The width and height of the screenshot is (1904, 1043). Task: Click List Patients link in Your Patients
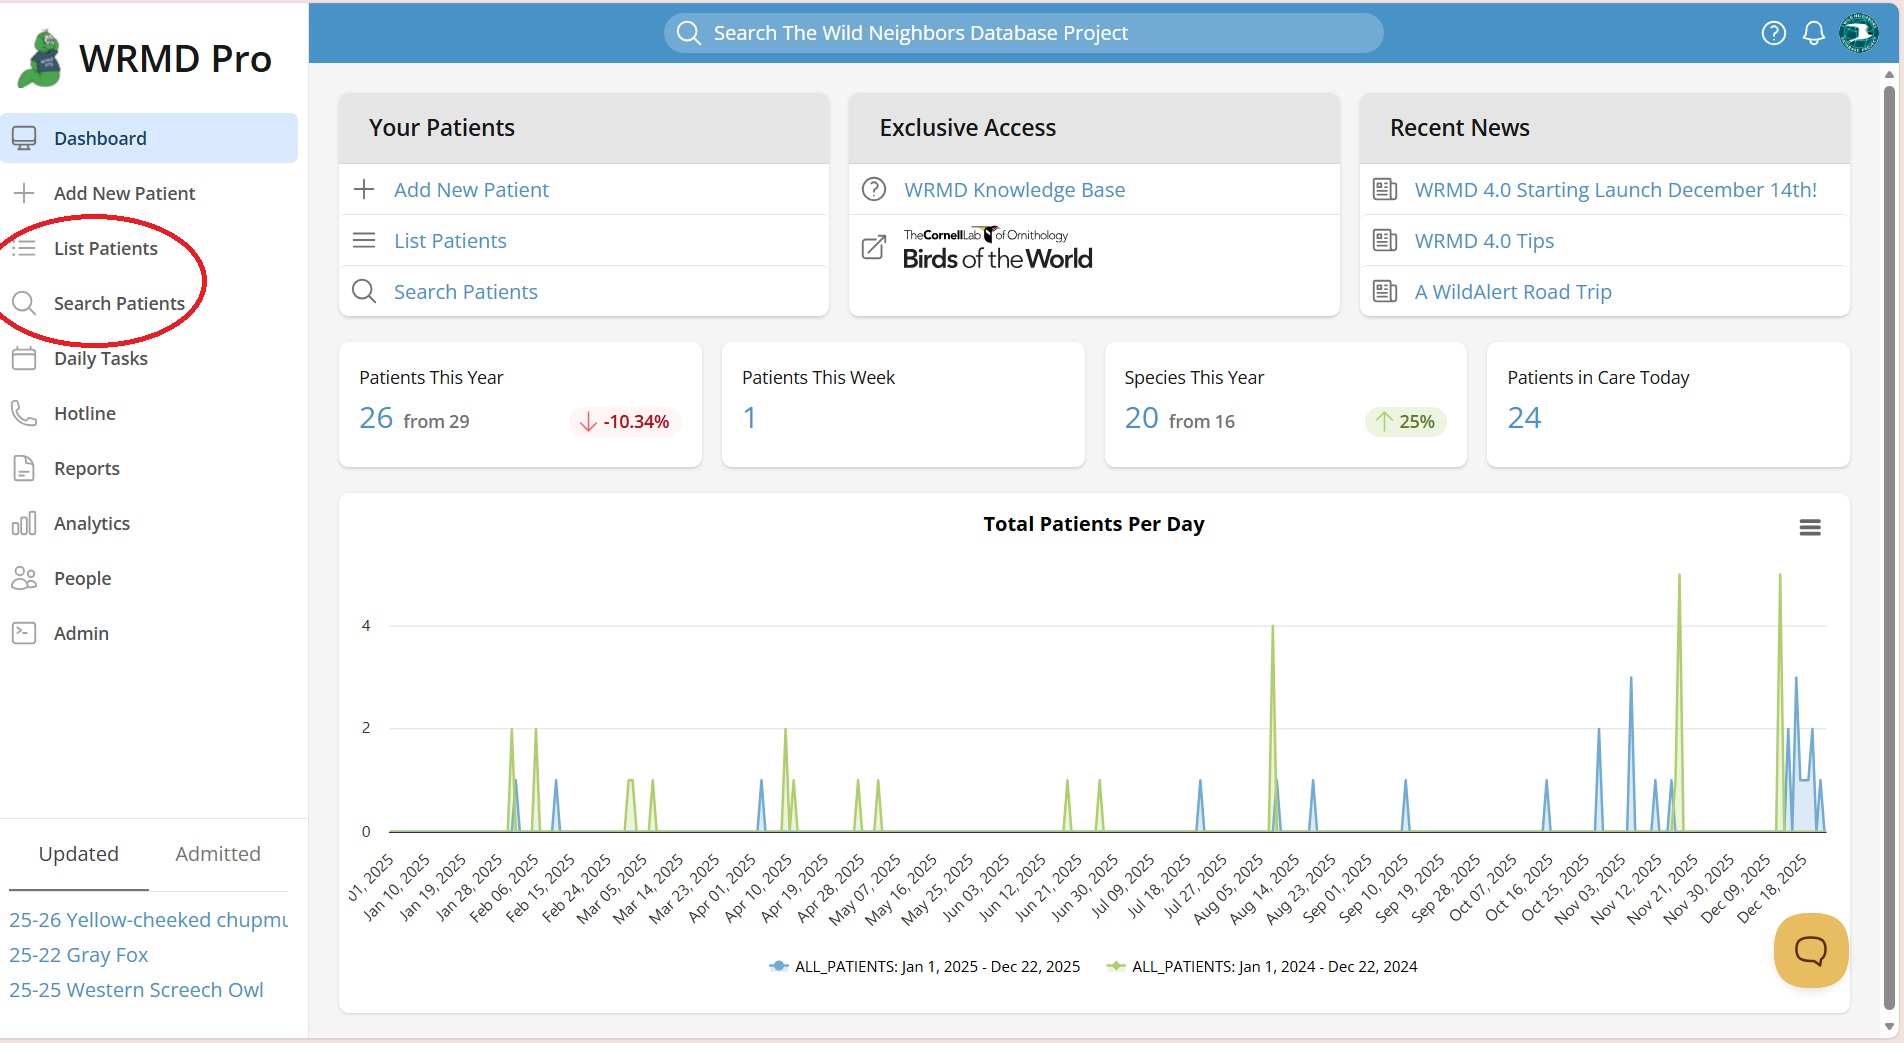[450, 240]
